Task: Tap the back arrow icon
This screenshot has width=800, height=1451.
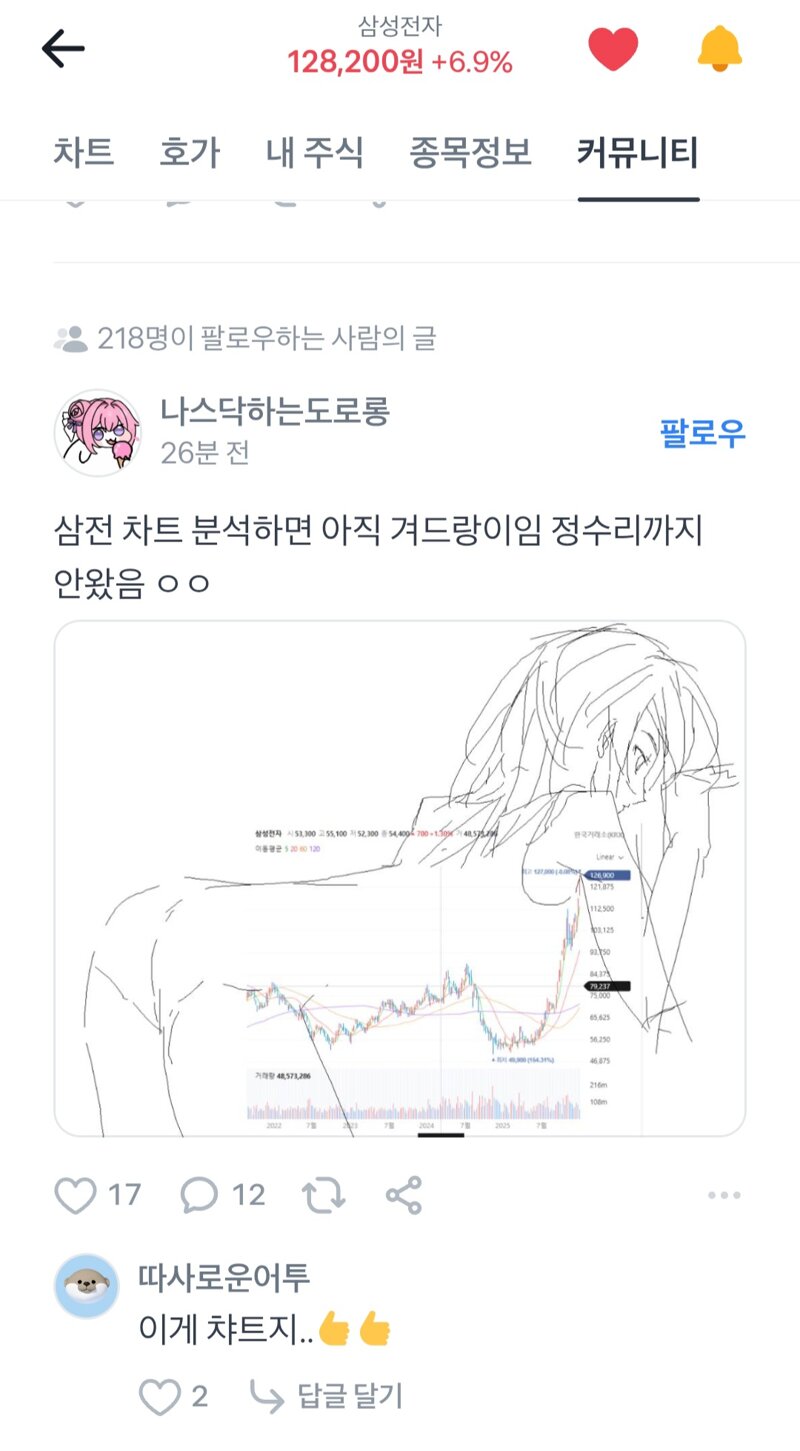Action: [63, 48]
